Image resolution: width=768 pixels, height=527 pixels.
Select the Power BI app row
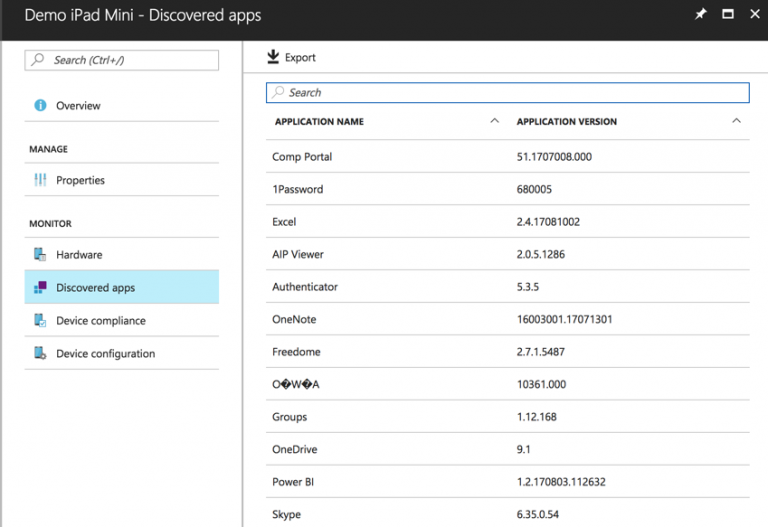pos(507,481)
